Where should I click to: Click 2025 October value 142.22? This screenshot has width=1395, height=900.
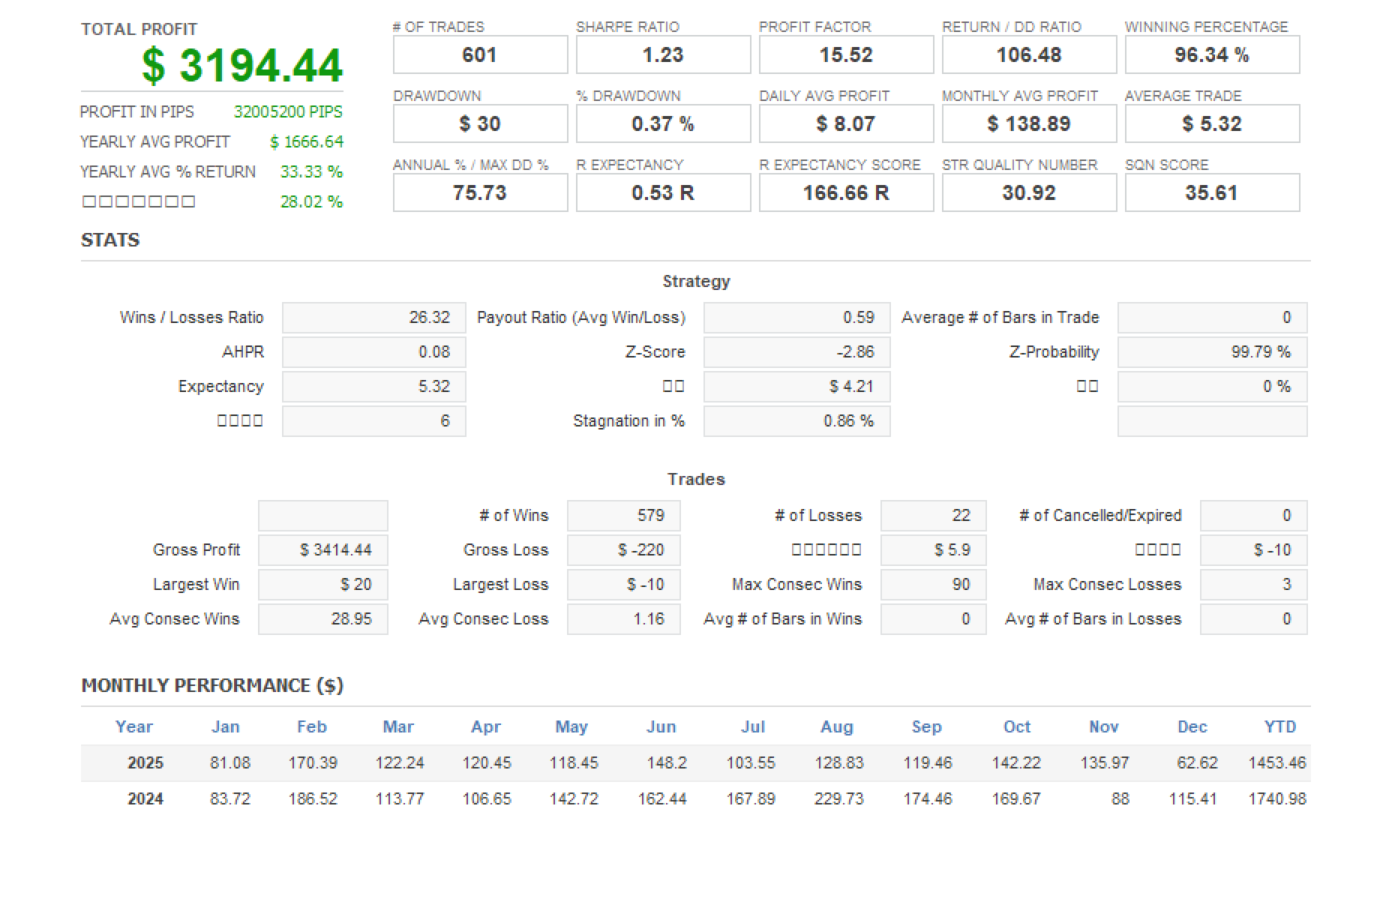[x=1016, y=763]
